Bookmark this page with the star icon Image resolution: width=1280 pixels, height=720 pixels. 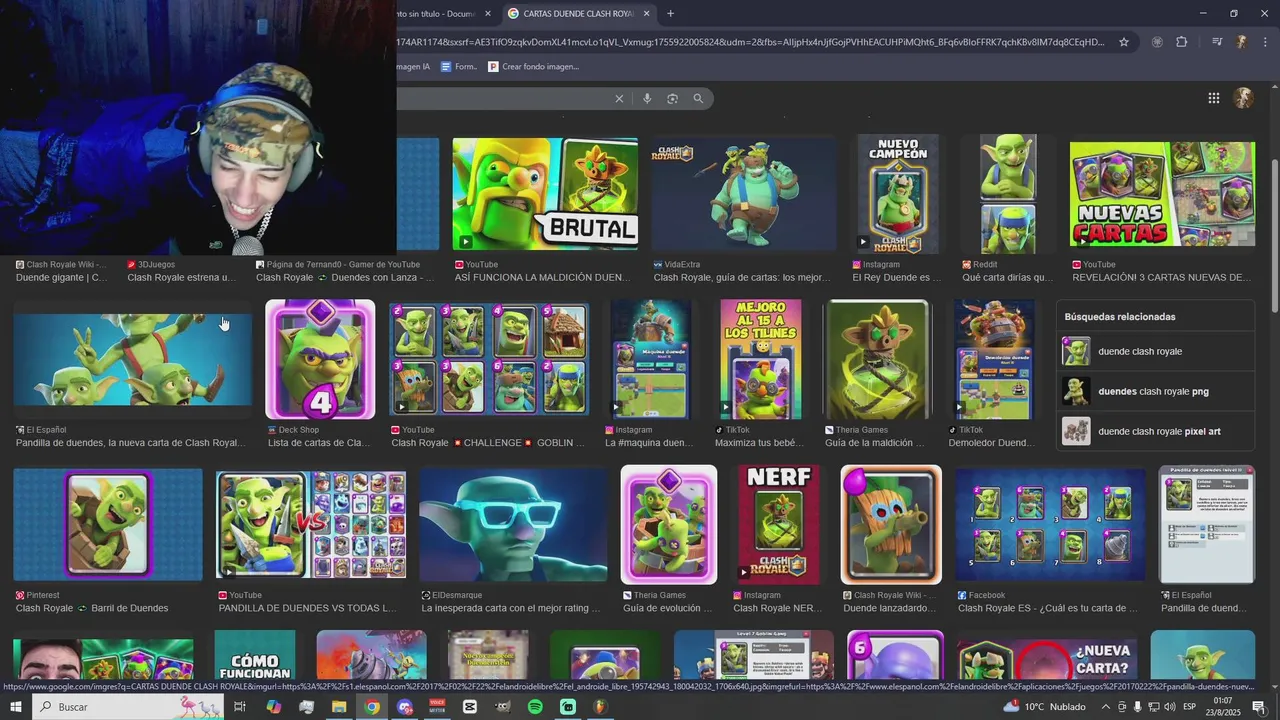point(1124,42)
